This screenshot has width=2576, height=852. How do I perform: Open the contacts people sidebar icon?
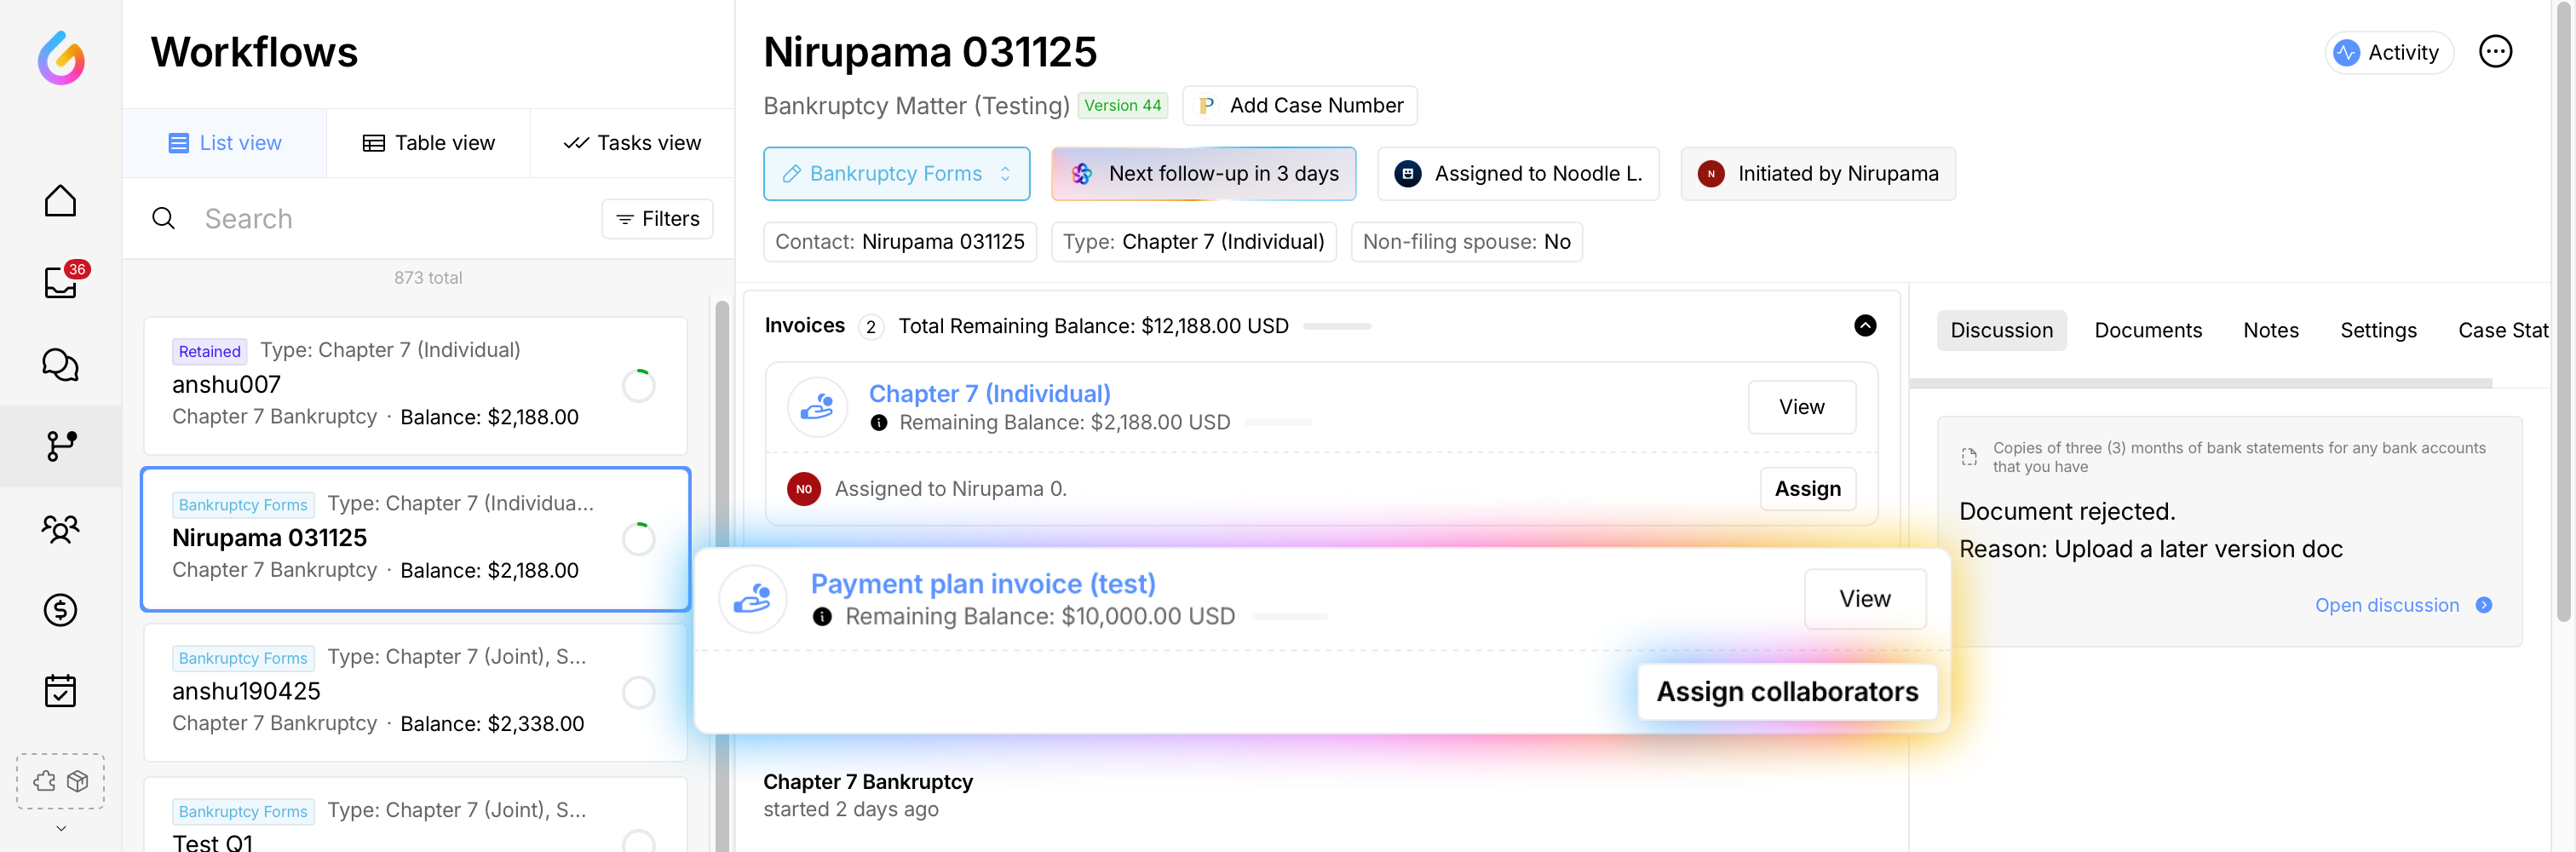tap(60, 528)
